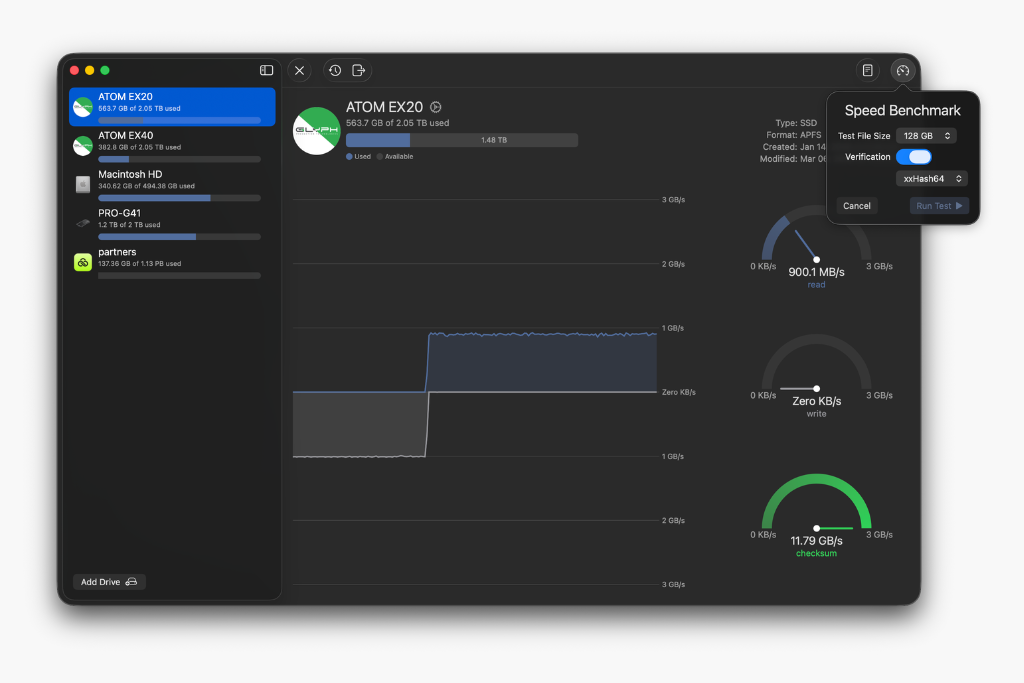Toggle the sidebar panel icon
This screenshot has height=683, width=1024.
pyautogui.click(x=267, y=70)
